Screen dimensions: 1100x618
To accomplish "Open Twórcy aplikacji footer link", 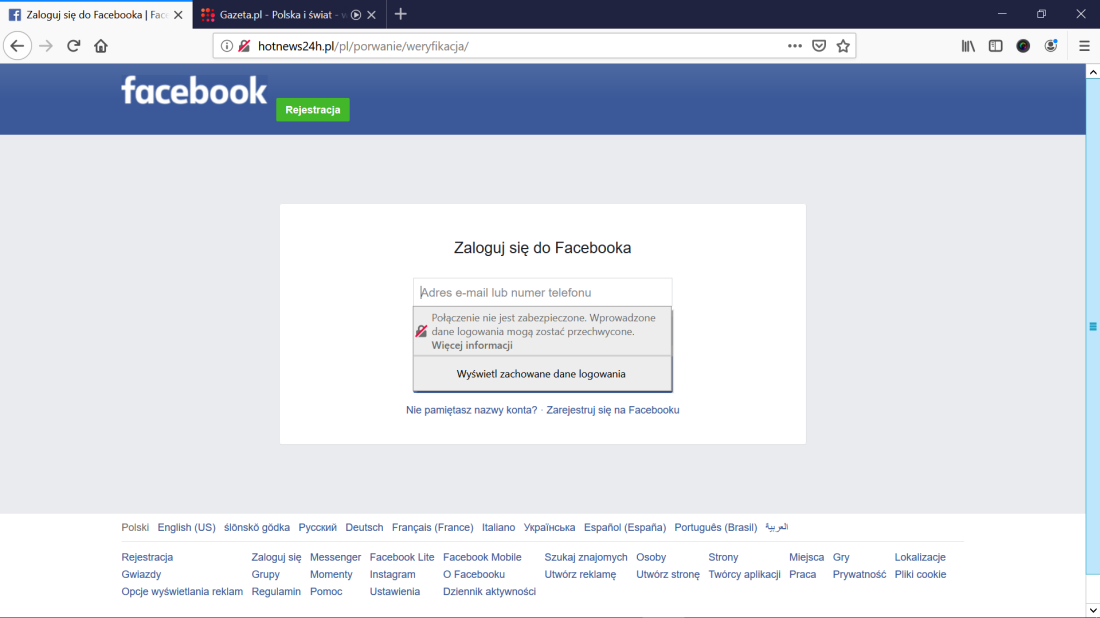I will pyautogui.click(x=744, y=575).
